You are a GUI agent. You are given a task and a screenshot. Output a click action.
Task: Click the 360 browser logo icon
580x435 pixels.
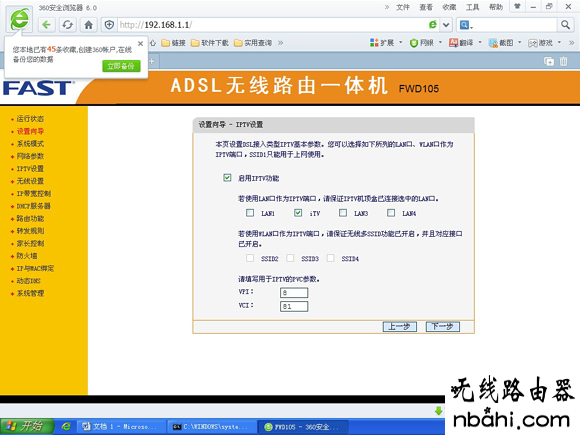(19, 19)
